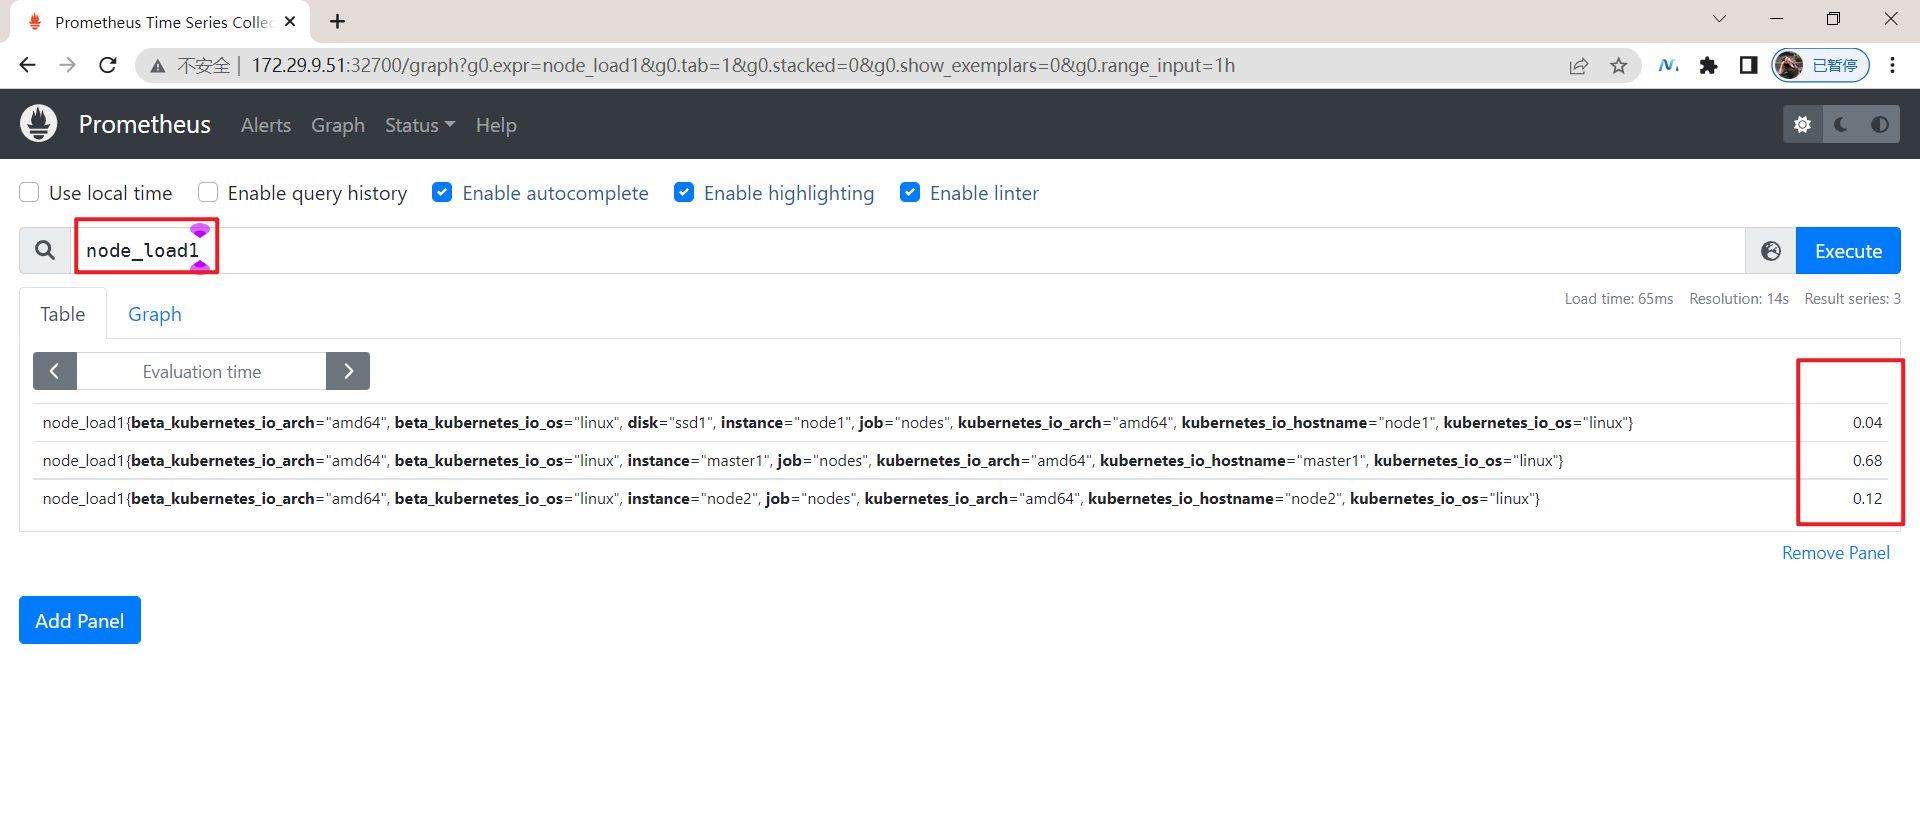The image size is (1920, 818).
Task: Open a new browser tab
Action: tap(338, 21)
